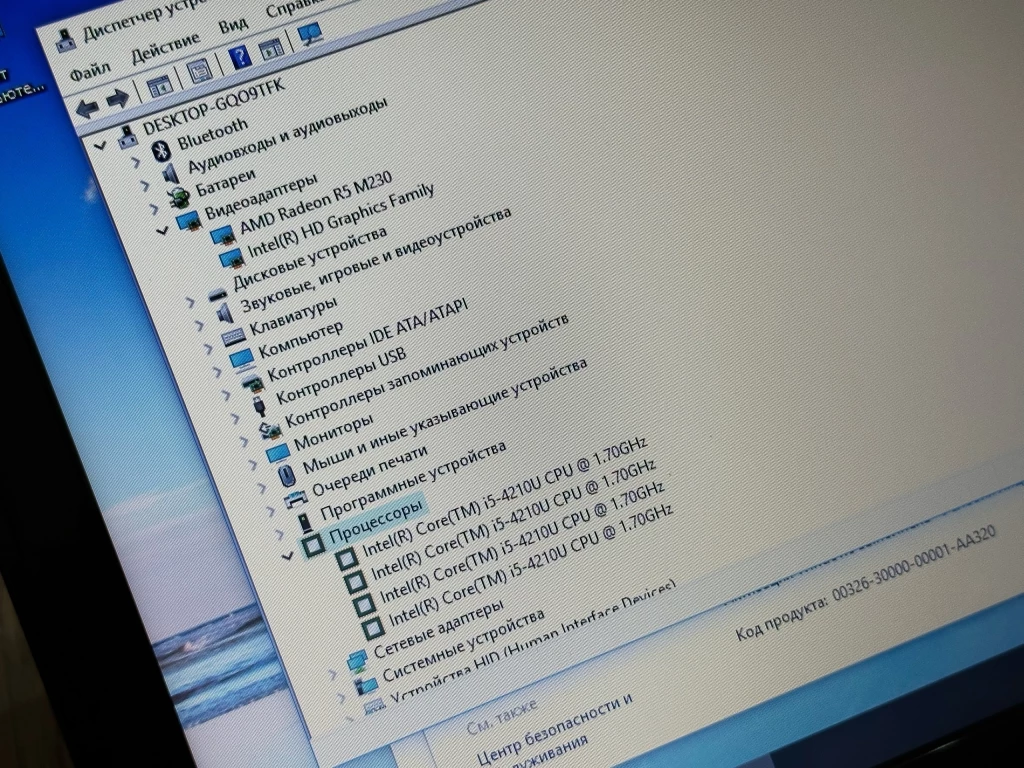Click the См. также heading in System window
This screenshot has height=768, width=1024.
click(x=502, y=715)
